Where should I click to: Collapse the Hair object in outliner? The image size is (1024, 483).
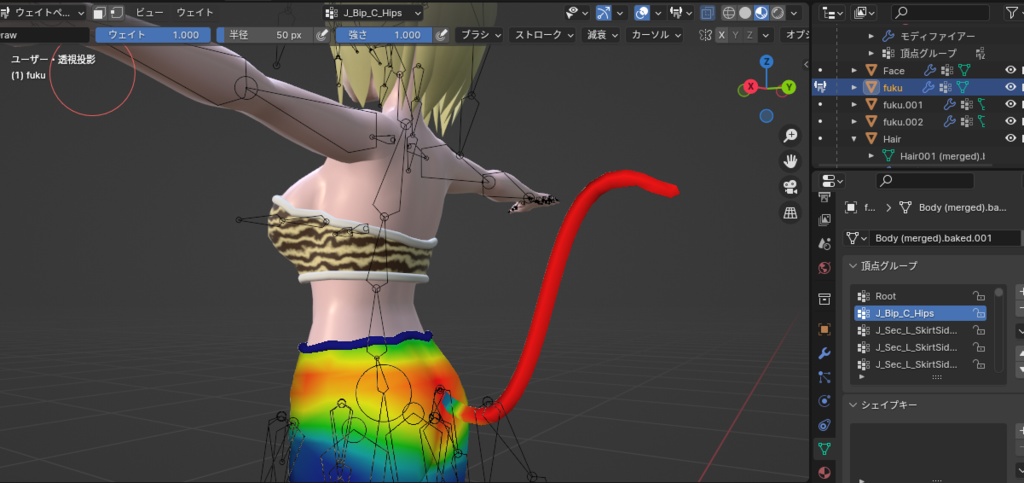(x=854, y=138)
